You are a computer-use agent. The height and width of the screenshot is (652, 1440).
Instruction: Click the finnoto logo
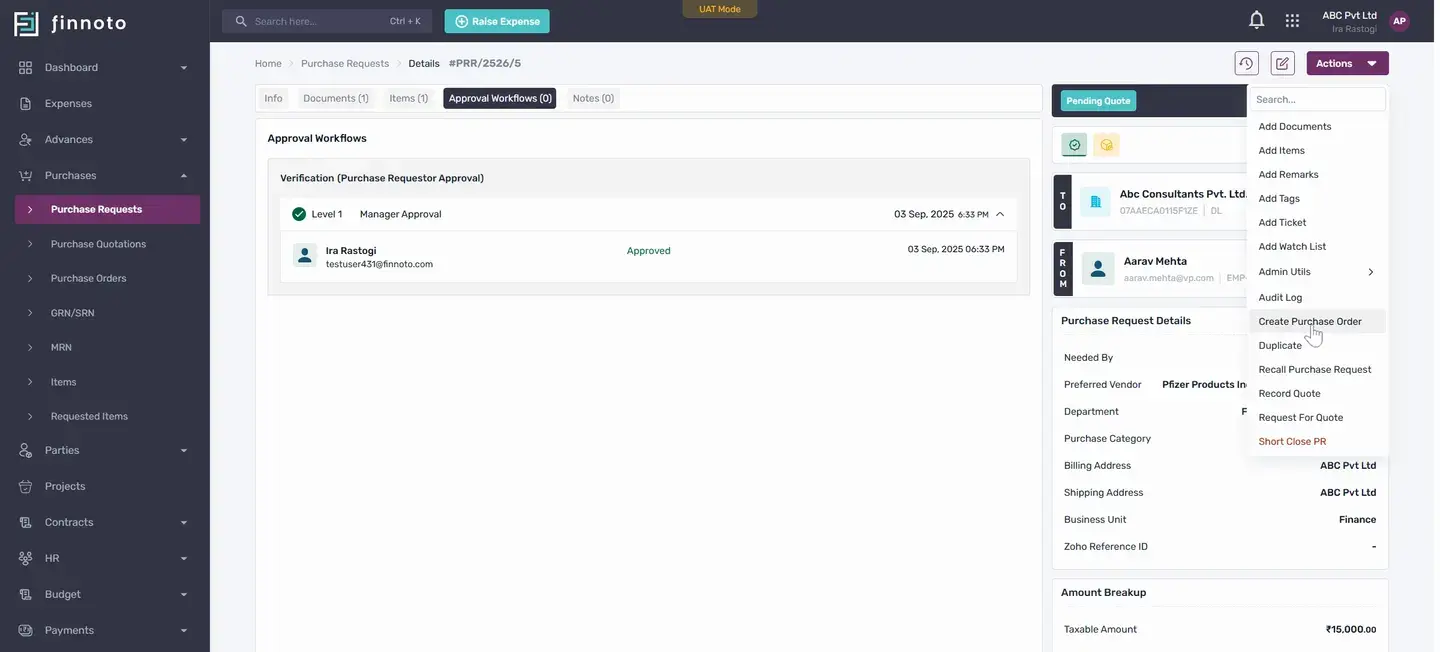[x=70, y=23]
